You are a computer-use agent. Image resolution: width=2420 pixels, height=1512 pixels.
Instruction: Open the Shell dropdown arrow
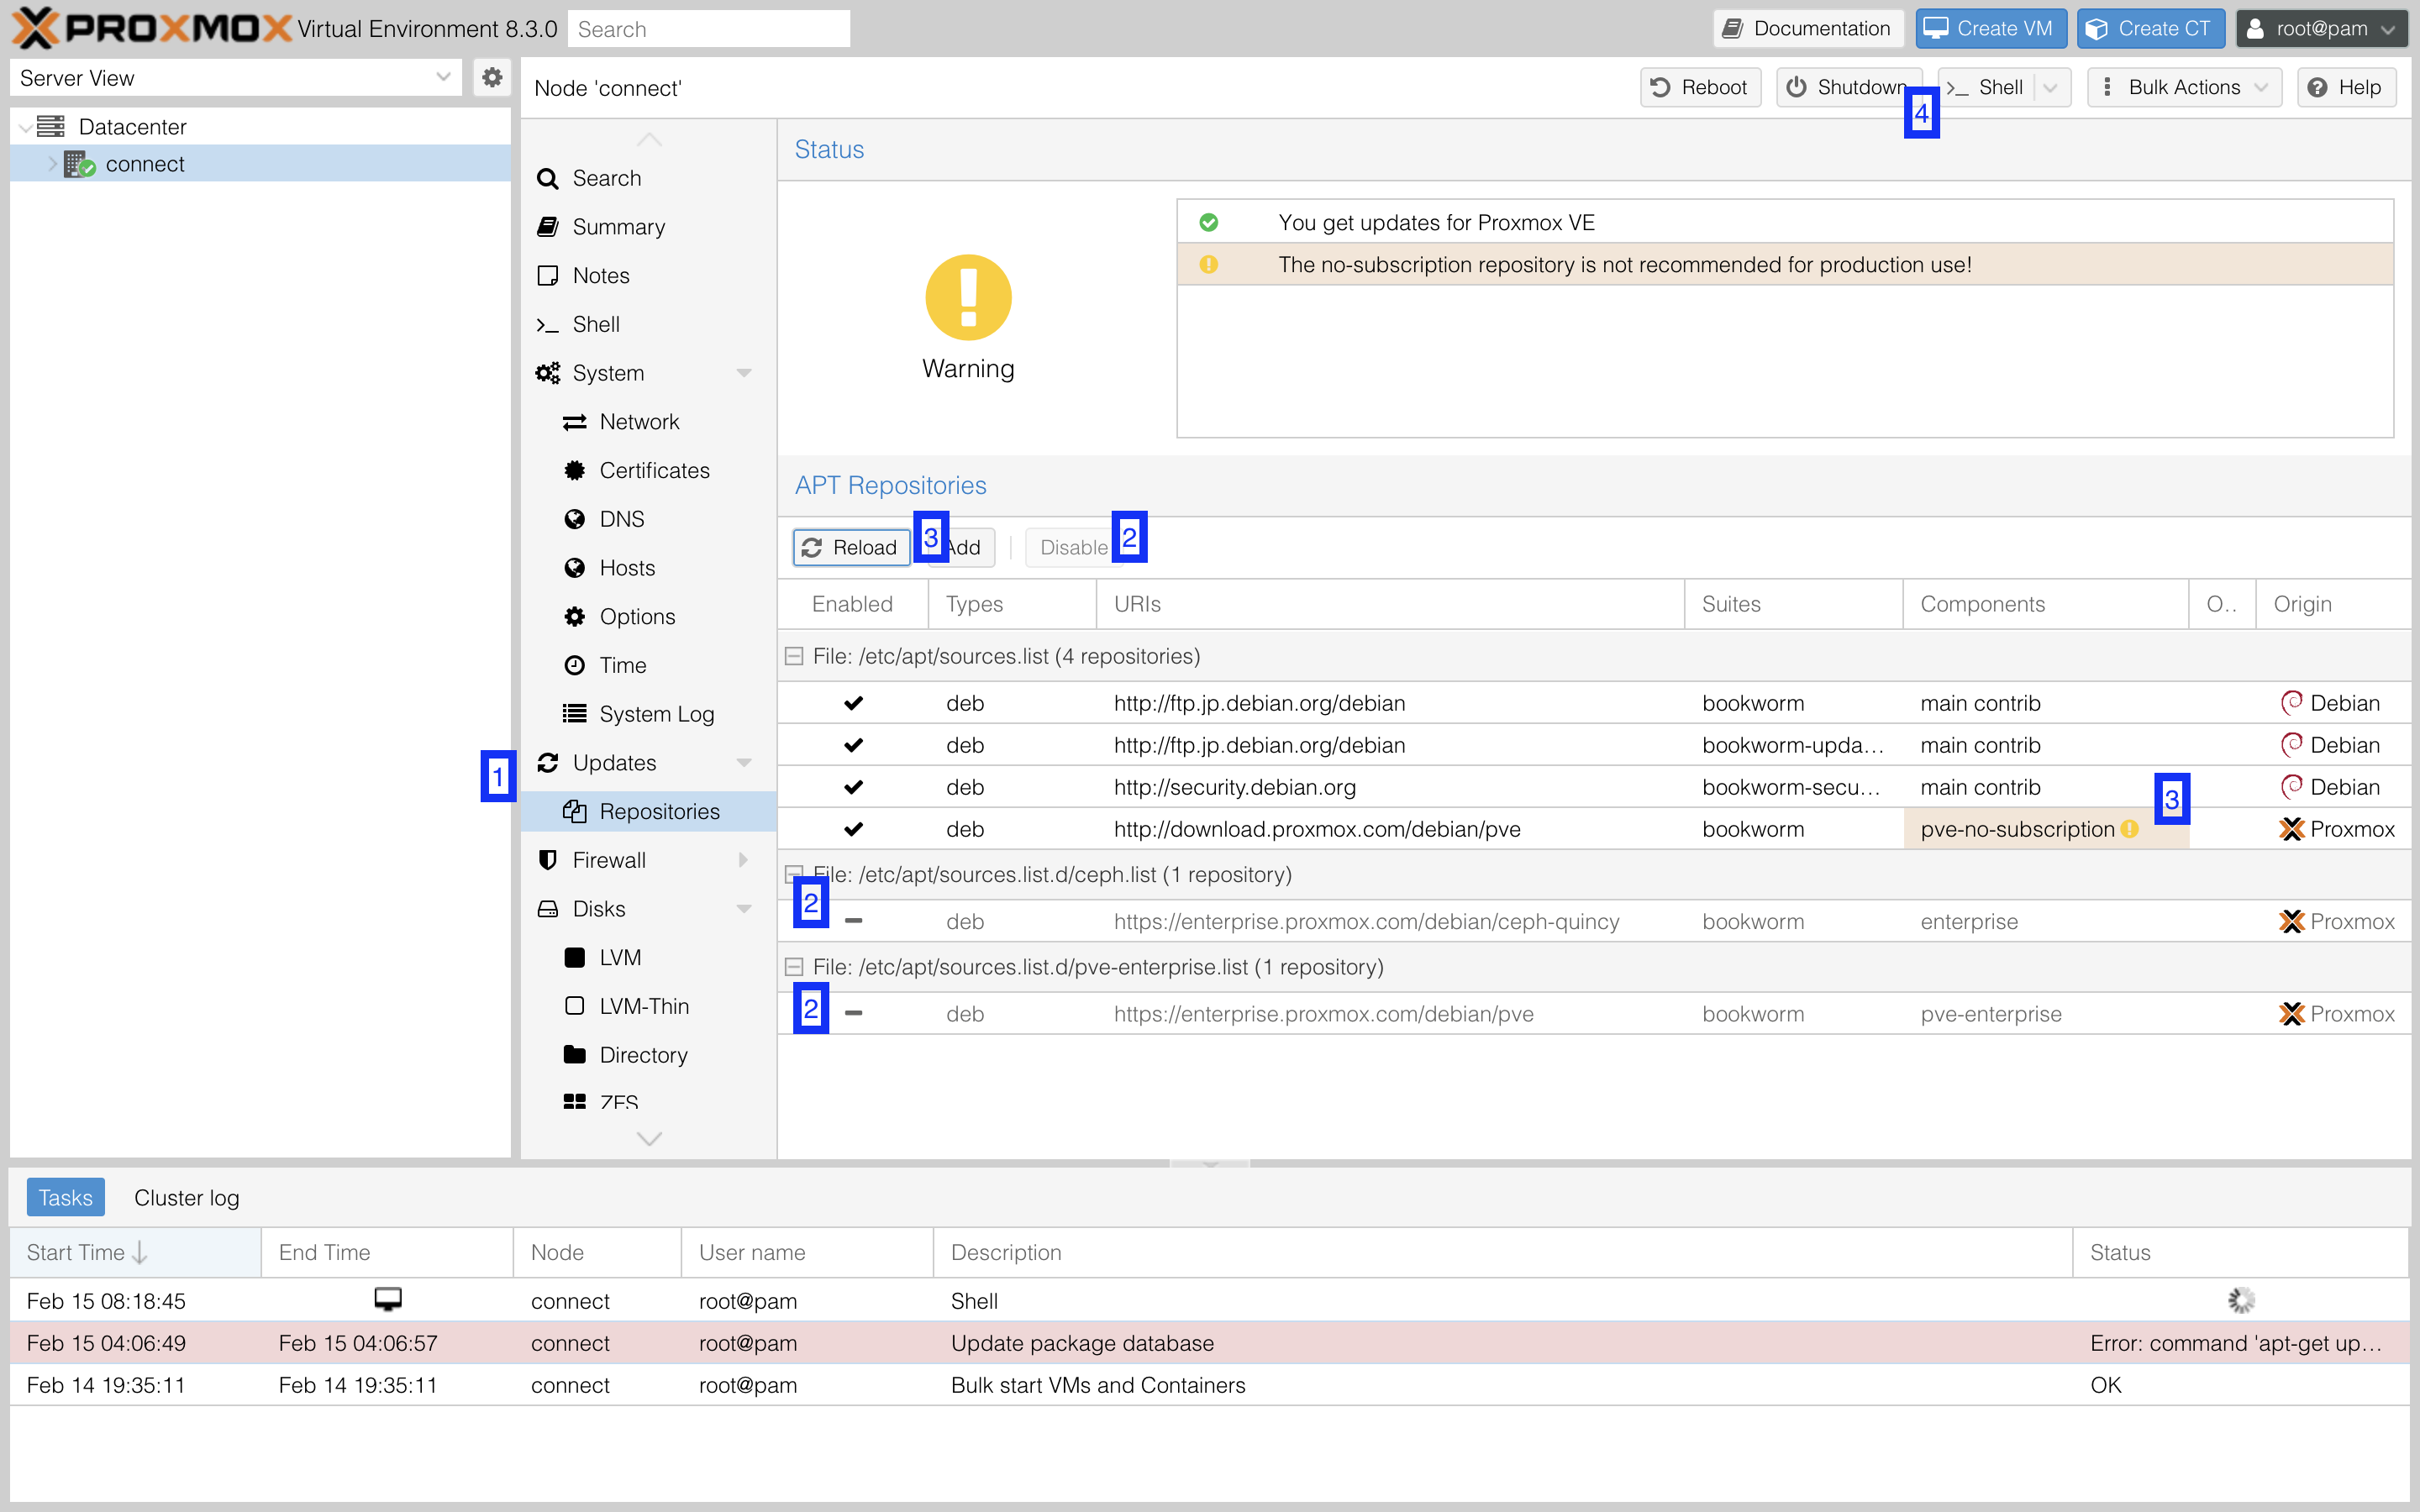coord(2052,87)
